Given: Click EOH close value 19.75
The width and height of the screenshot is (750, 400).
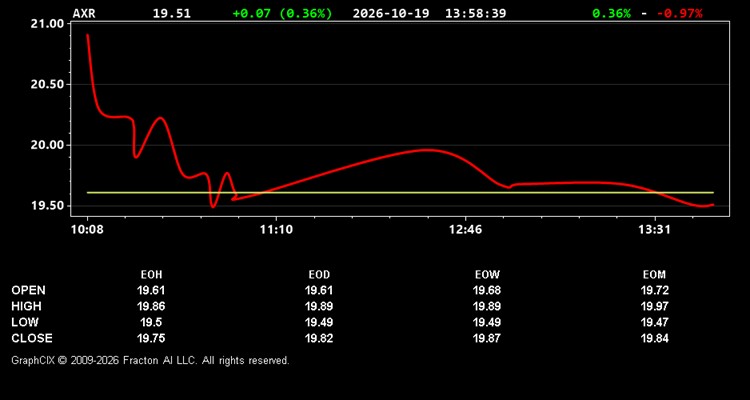Looking at the screenshot, I should (x=151, y=338).
